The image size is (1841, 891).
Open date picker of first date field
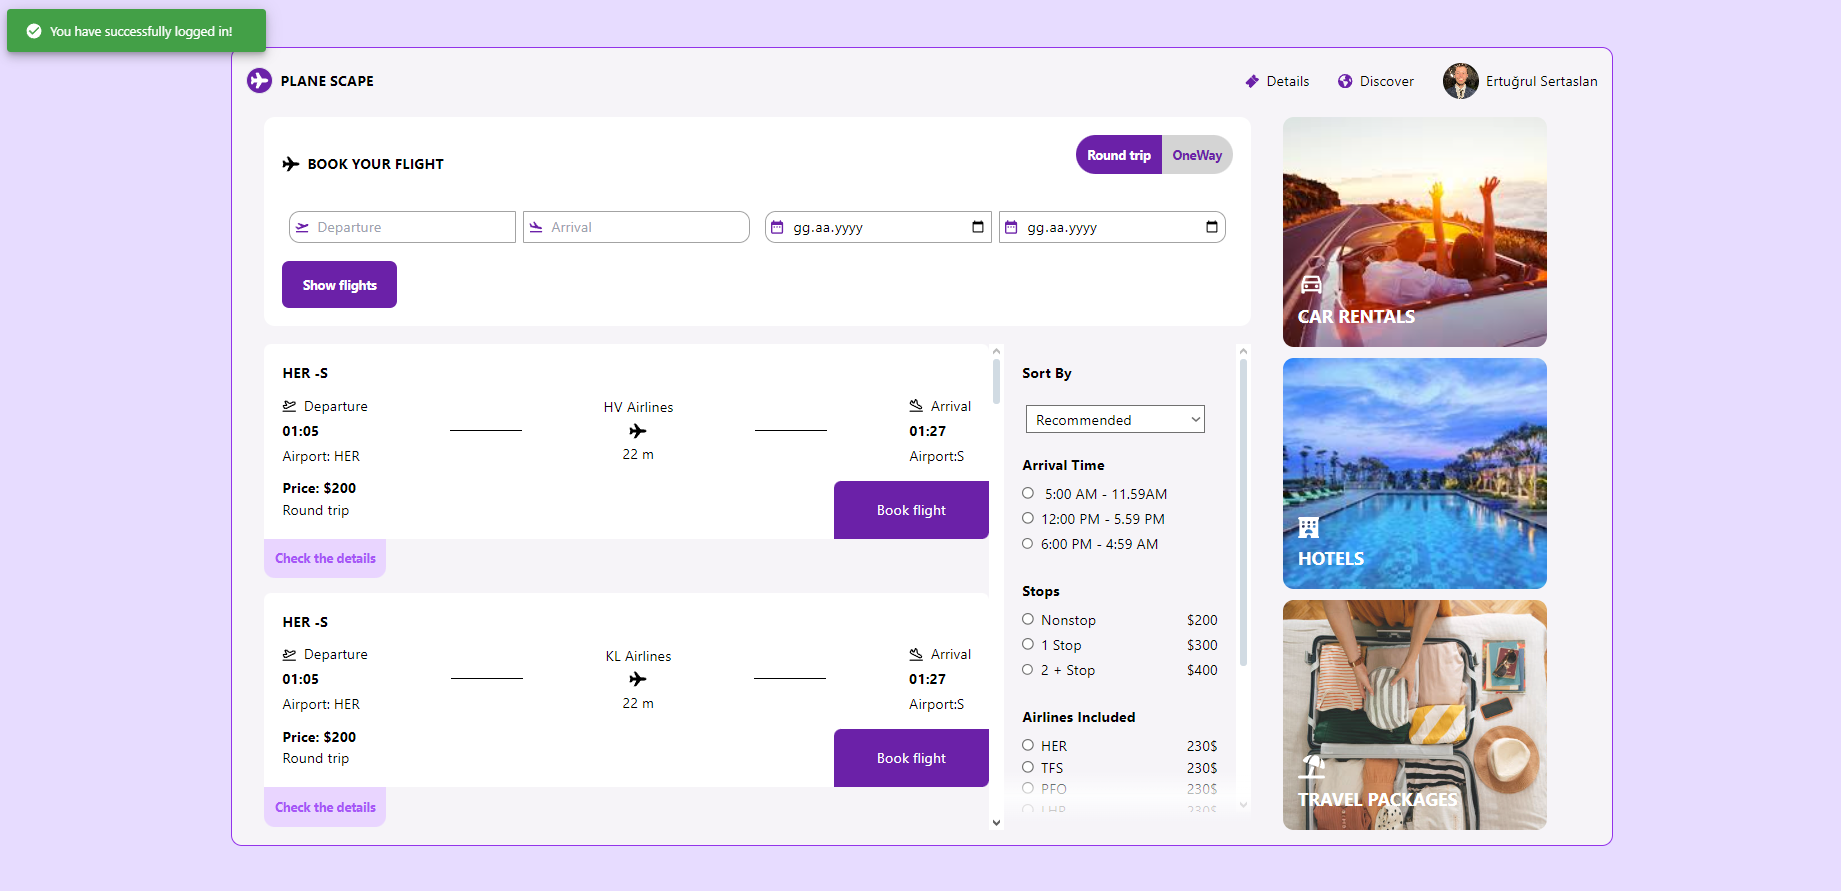(x=978, y=227)
